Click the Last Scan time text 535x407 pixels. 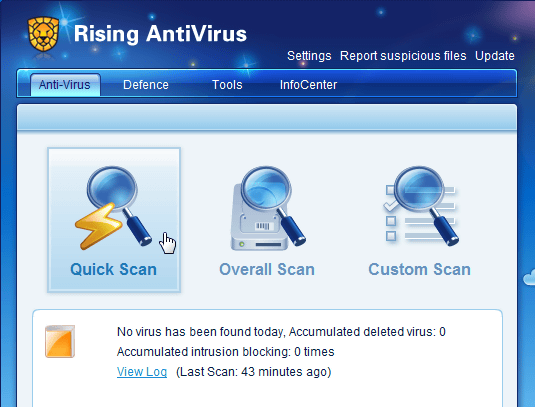coord(254,372)
